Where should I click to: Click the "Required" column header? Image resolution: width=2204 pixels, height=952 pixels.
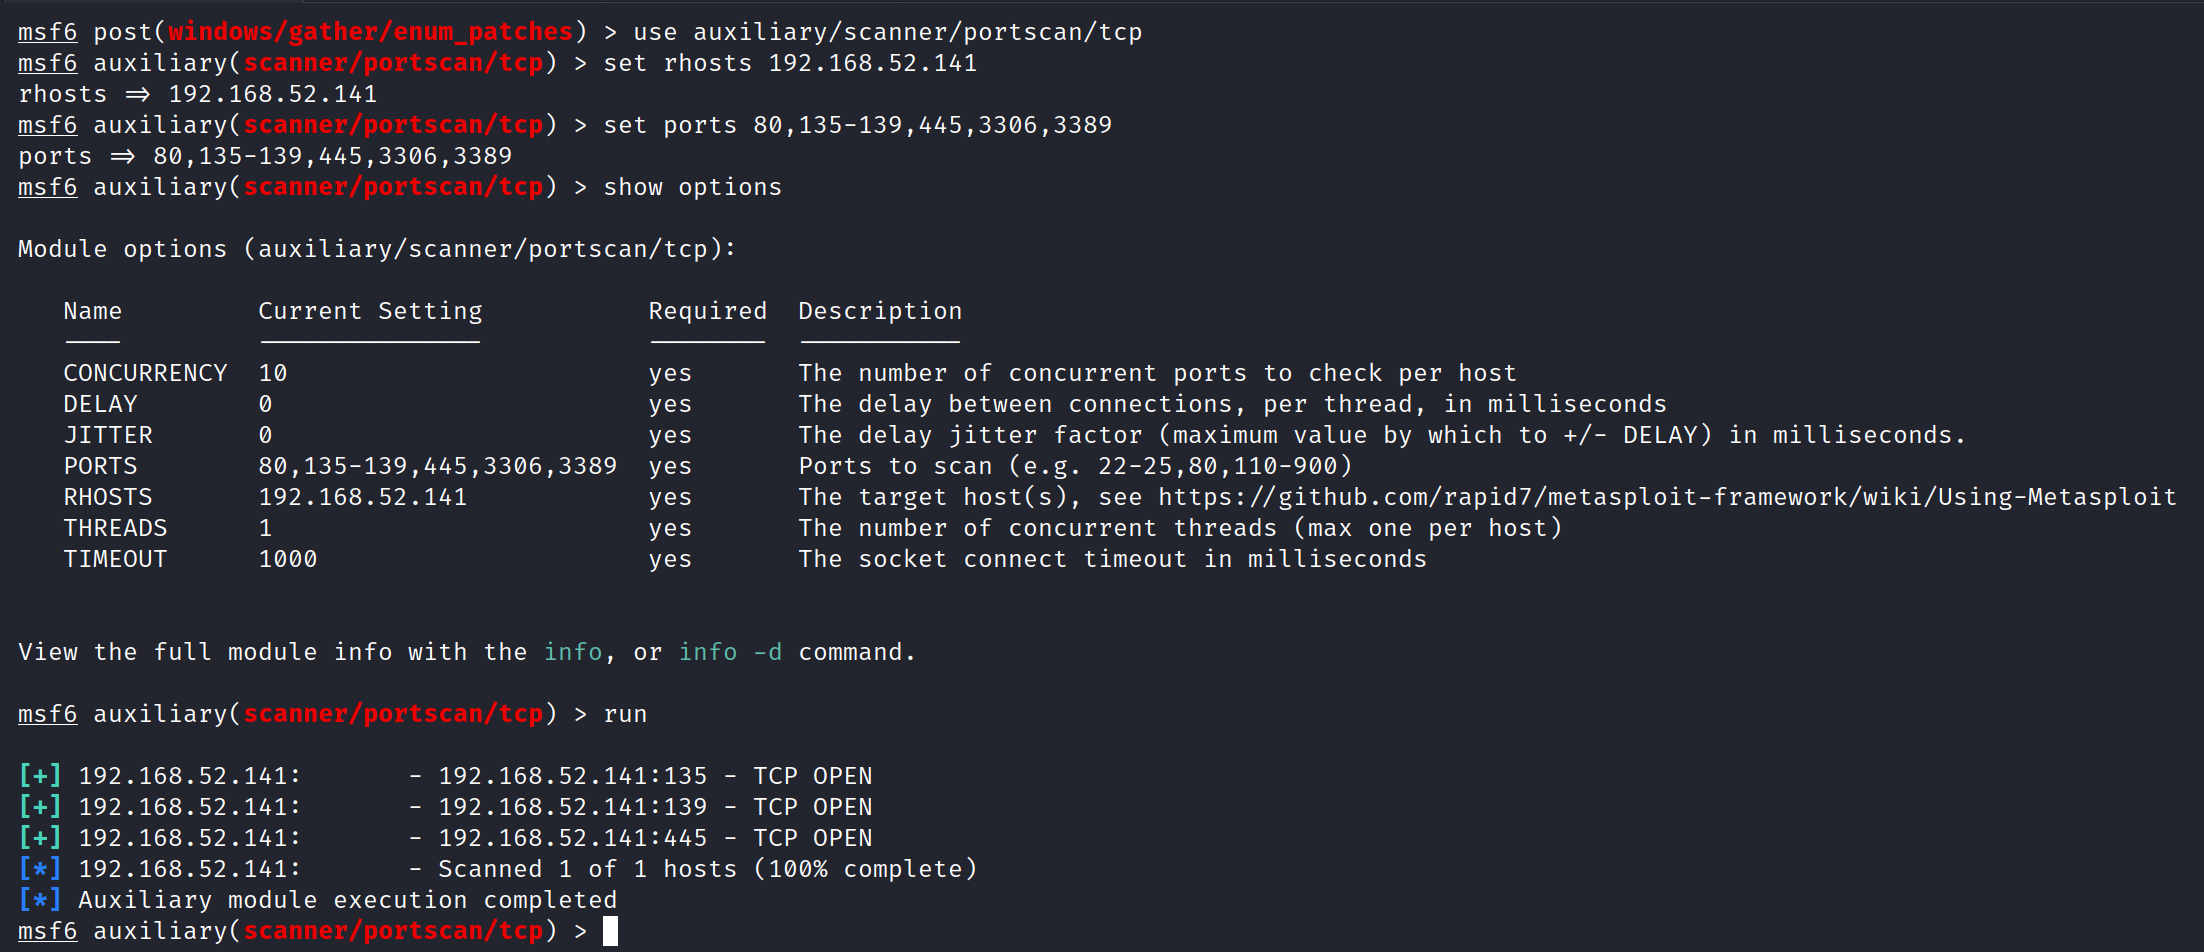coord(707,311)
